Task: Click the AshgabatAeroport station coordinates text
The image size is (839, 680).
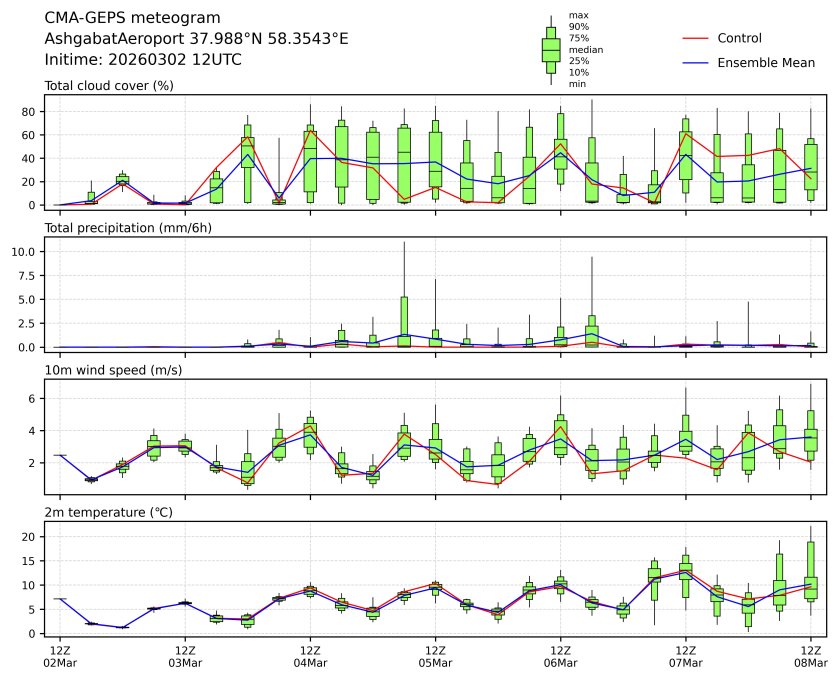Action: (196, 39)
